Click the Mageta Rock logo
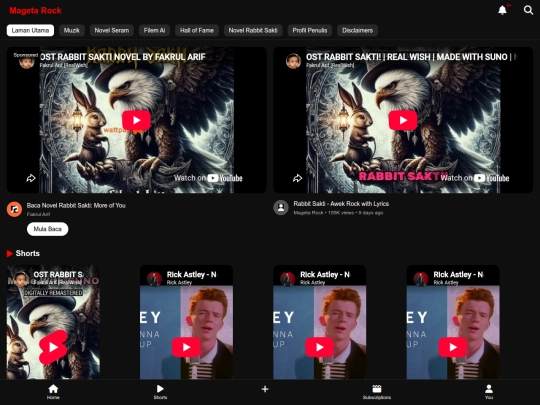The height and width of the screenshot is (405, 540). [x=35, y=11]
